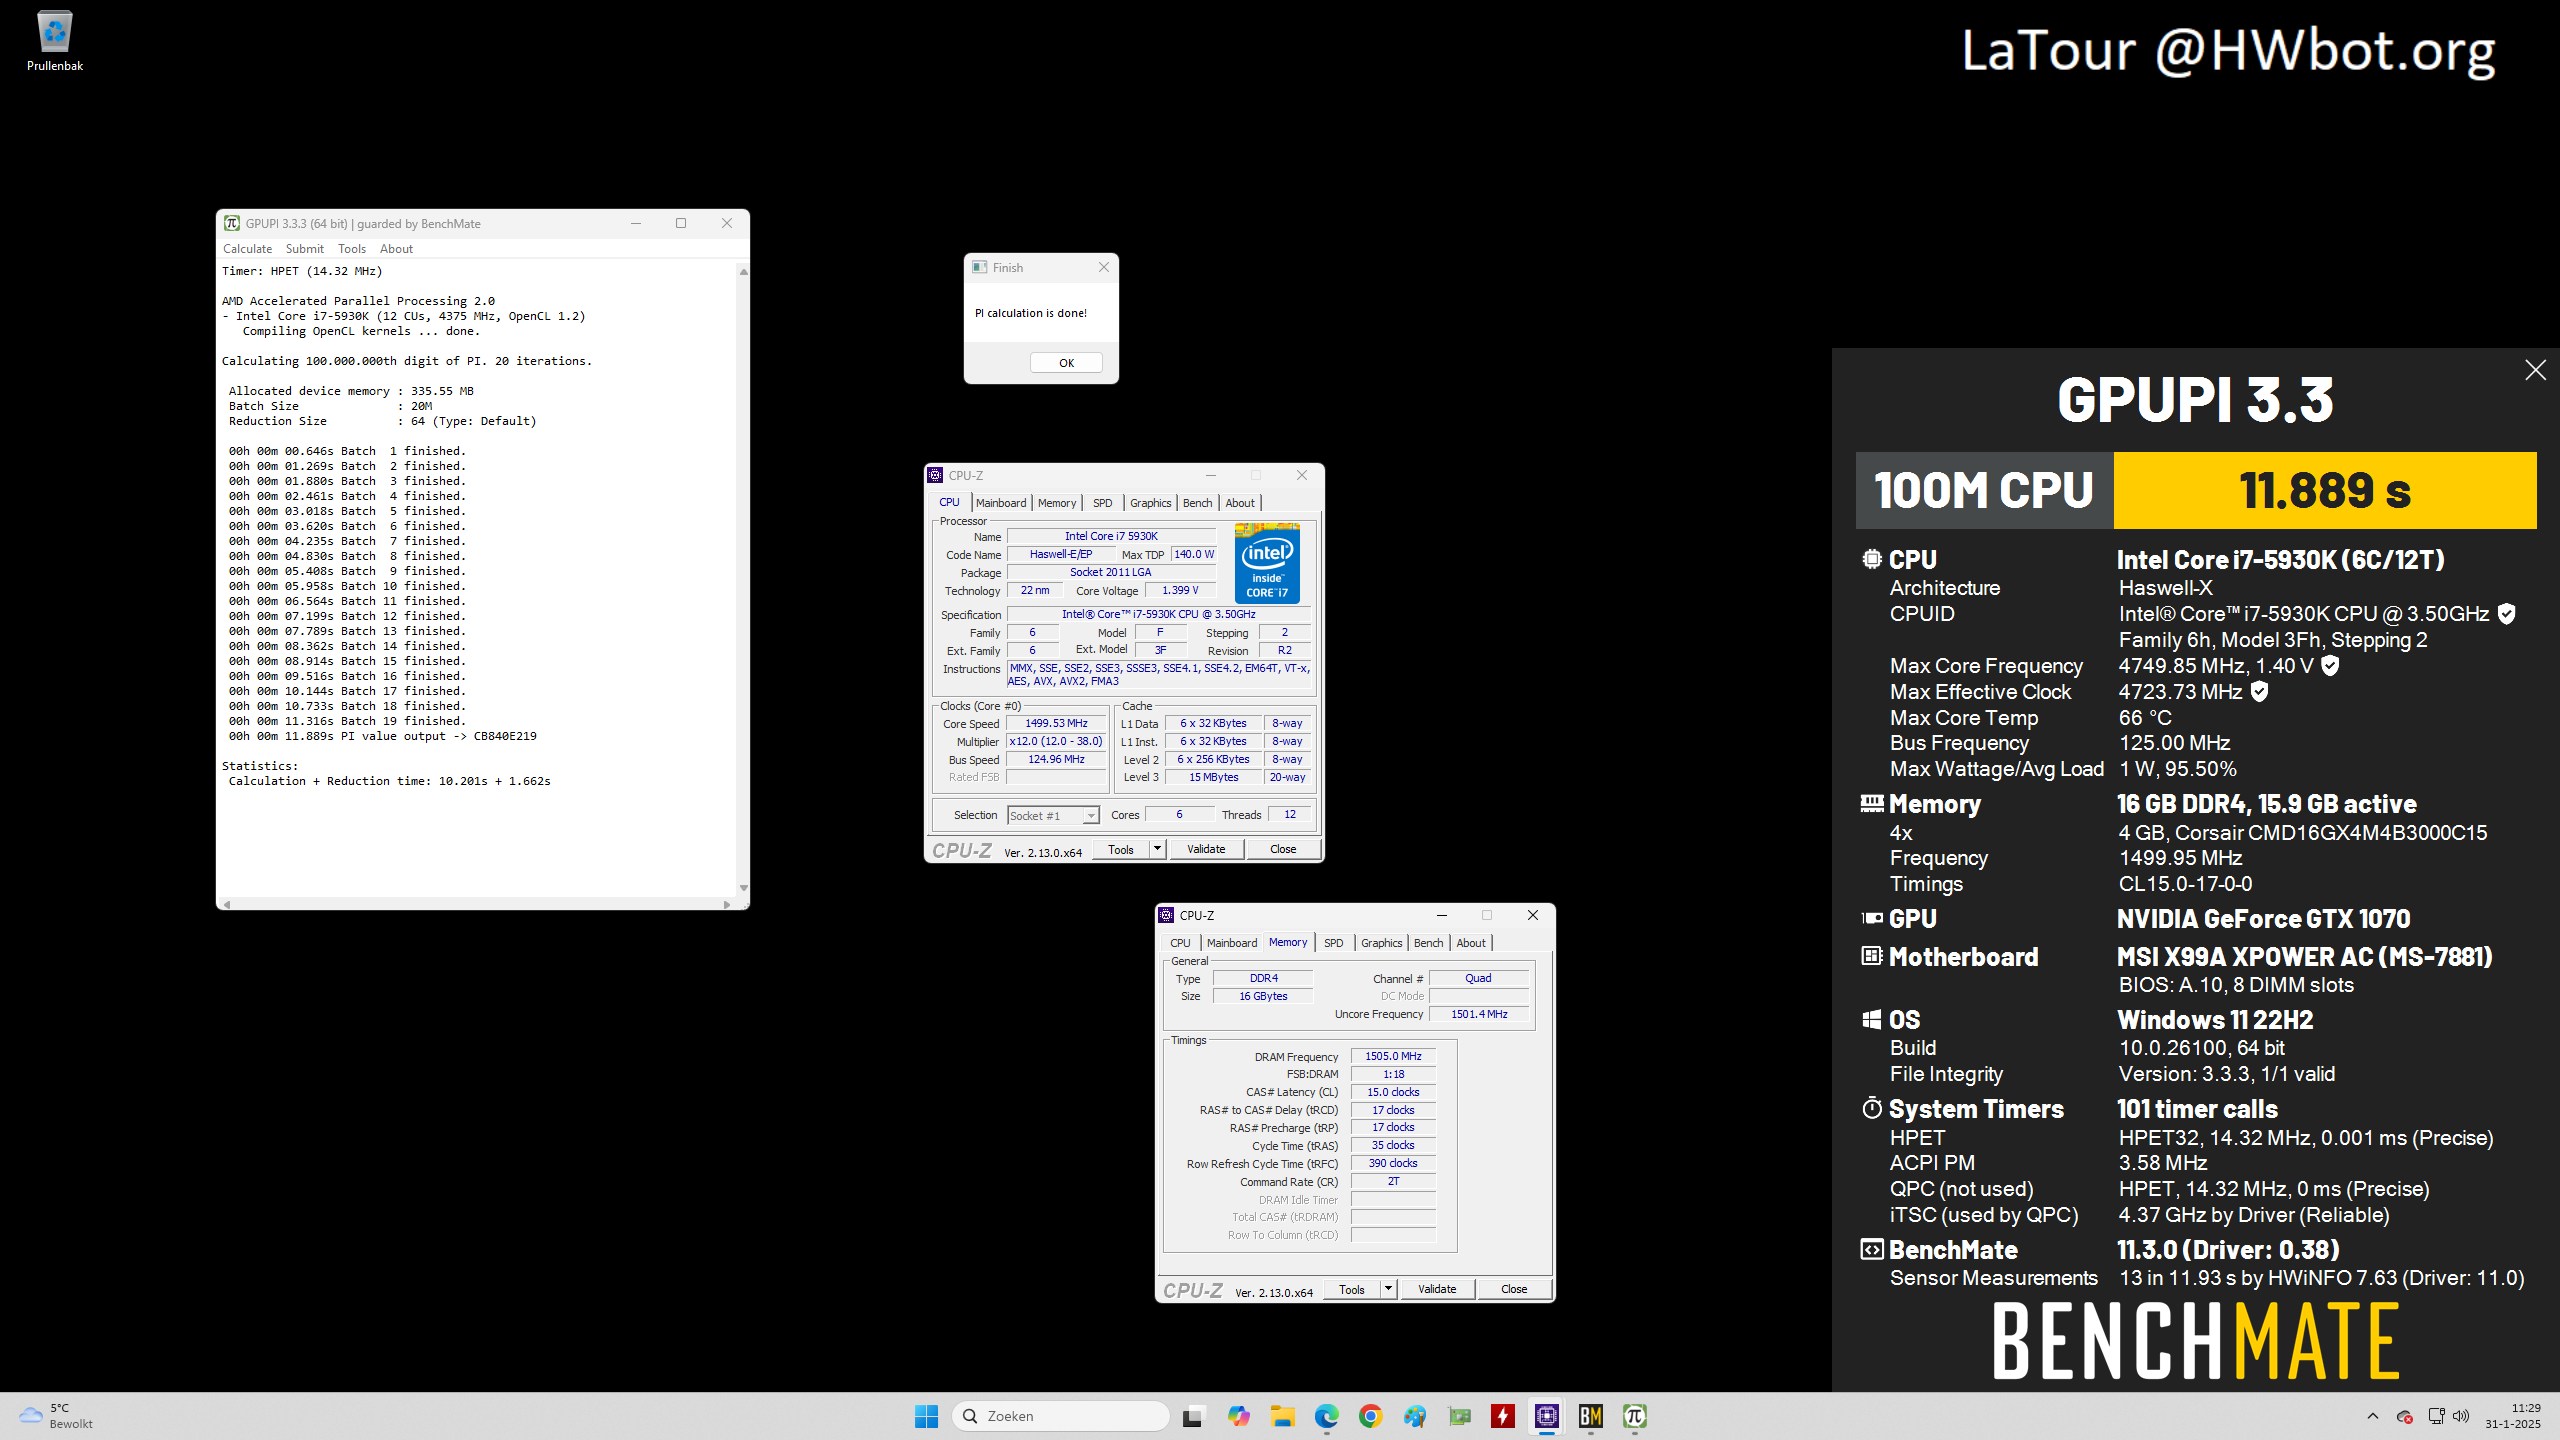The width and height of the screenshot is (2560, 1440).
Task: Click the OneDrive error tray icon
Action: click(2405, 1416)
